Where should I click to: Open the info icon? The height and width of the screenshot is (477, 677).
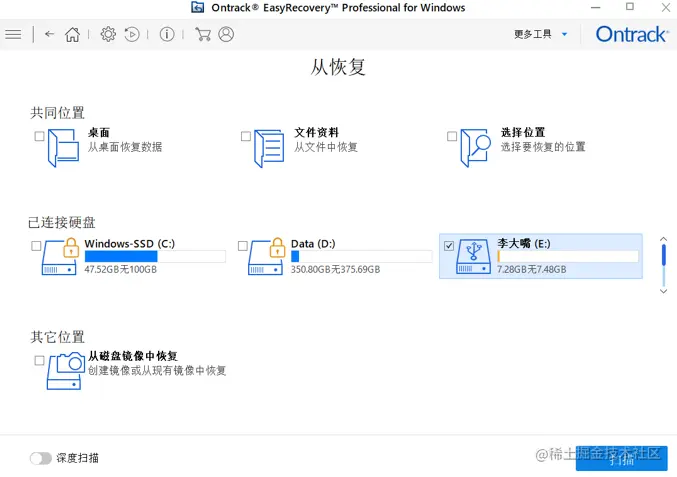(x=167, y=34)
